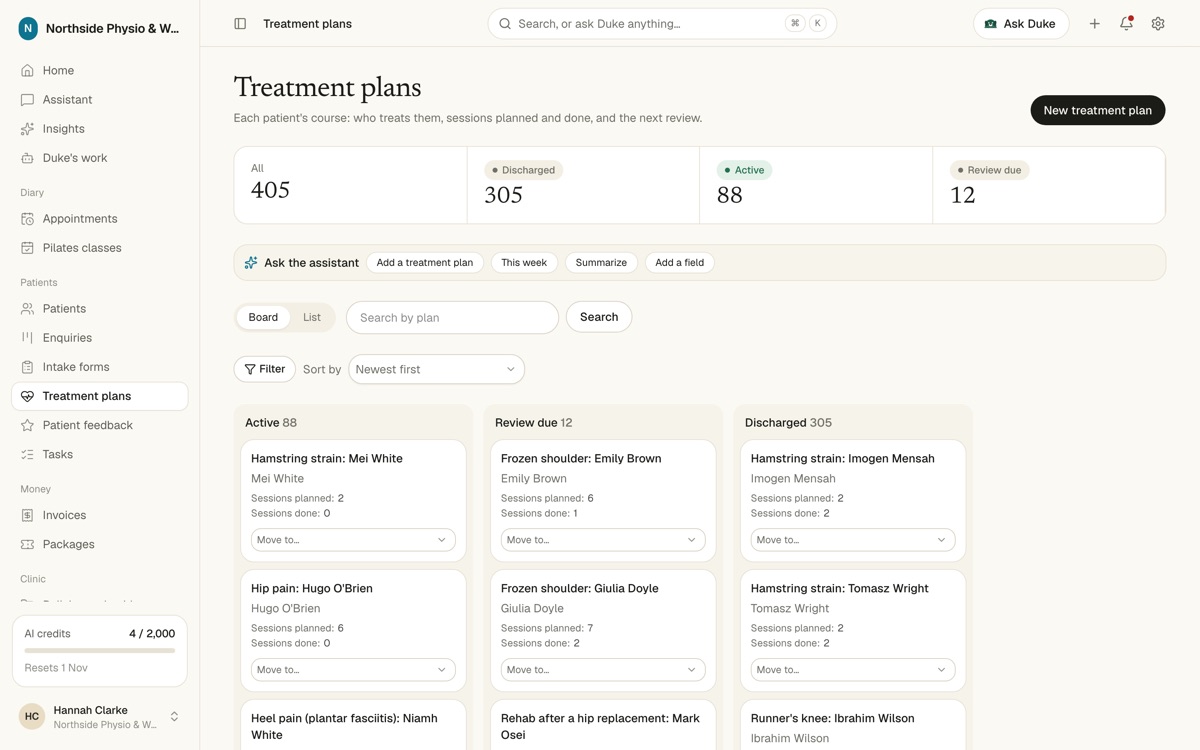
Task: Open Frozen shoulder: Giulia Doyle card
Action: [603, 630]
